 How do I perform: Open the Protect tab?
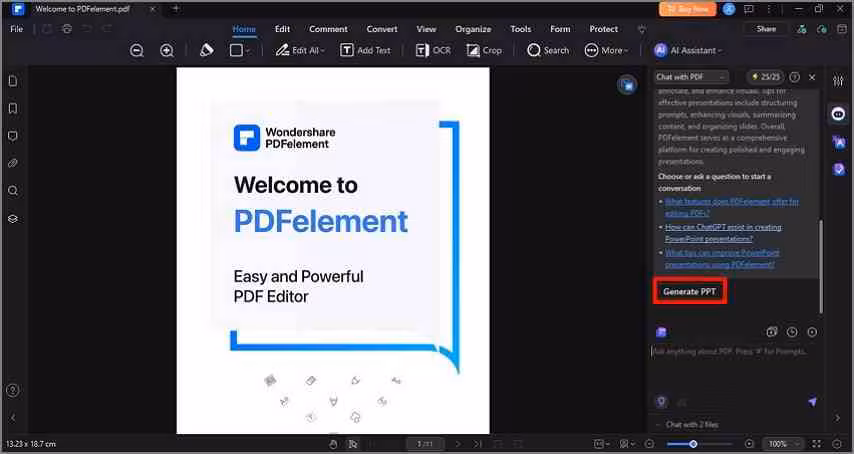click(603, 29)
